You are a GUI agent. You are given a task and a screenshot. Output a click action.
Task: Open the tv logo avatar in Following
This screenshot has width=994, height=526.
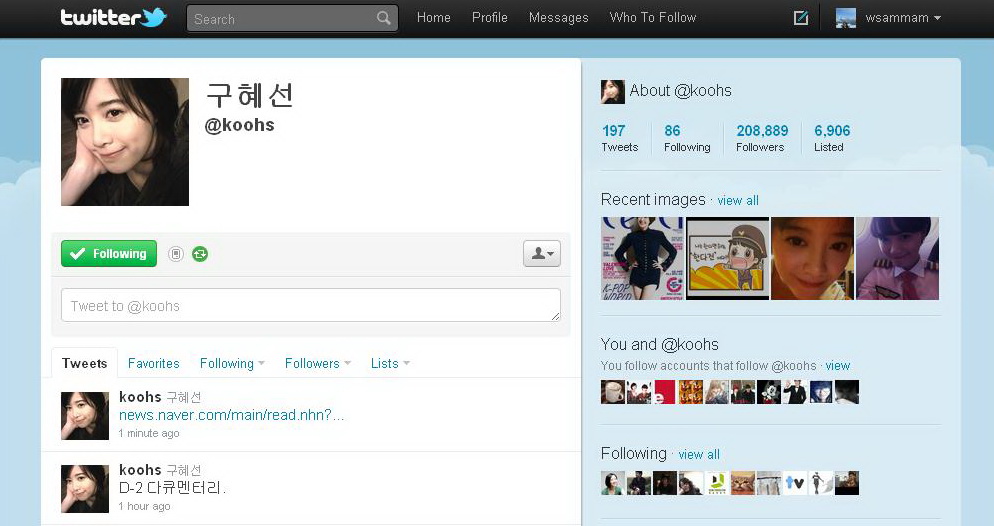[x=795, y=483]
